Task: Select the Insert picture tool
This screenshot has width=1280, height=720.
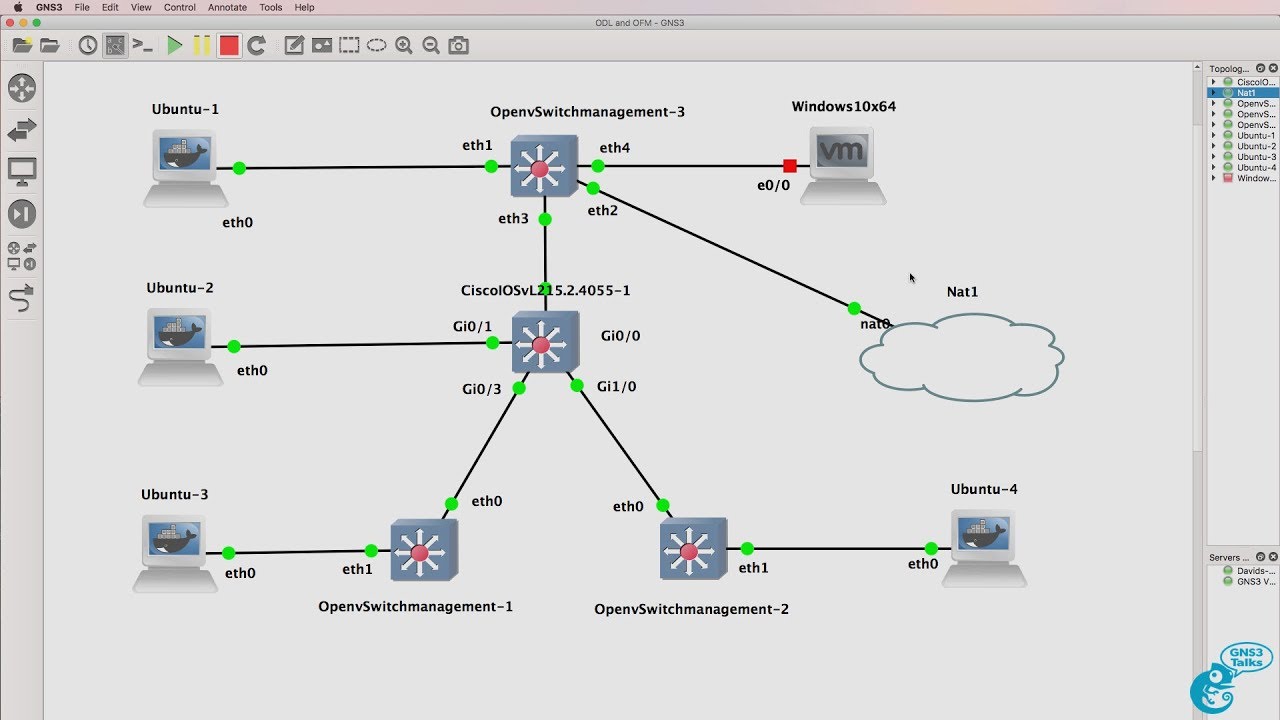Action: click(x=321, y=45)
